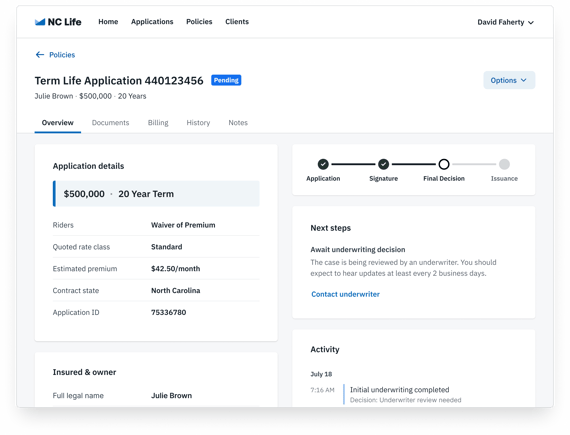Viewport: 570px width, 435px height.
Task: Click the completed Application step checkmark
Action: (323, 164)
